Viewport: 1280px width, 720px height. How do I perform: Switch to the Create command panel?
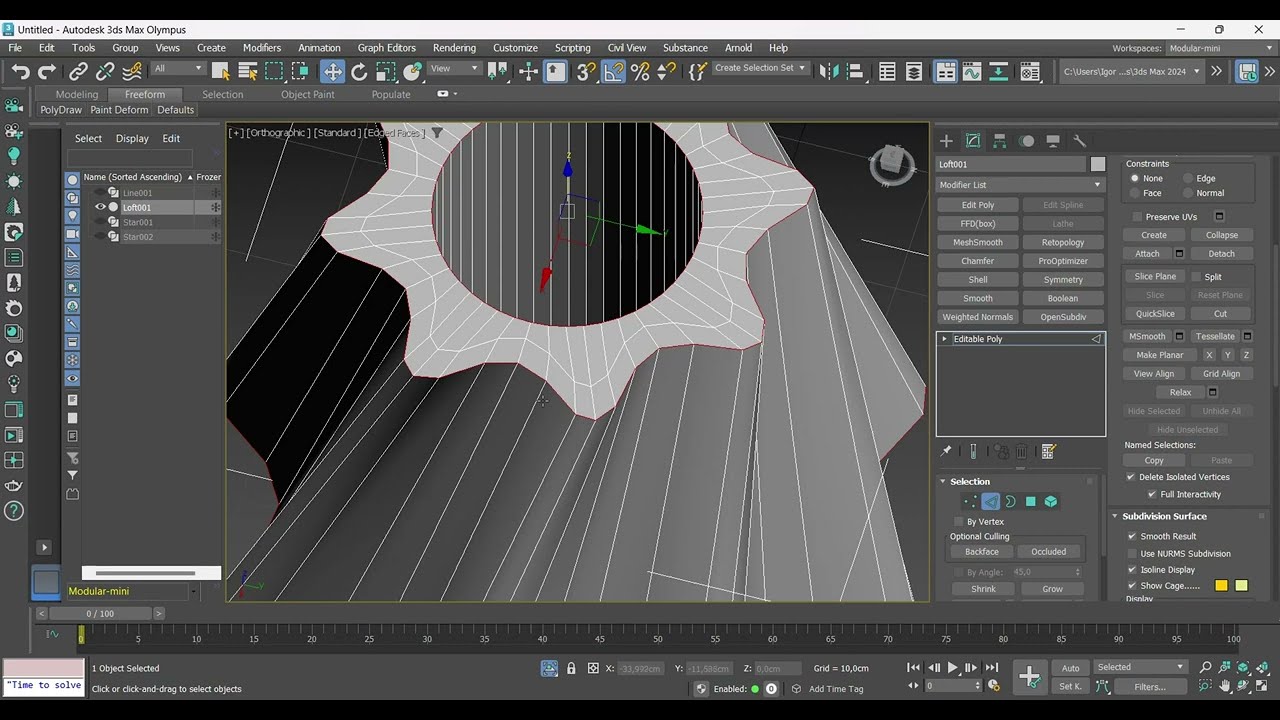946,141
